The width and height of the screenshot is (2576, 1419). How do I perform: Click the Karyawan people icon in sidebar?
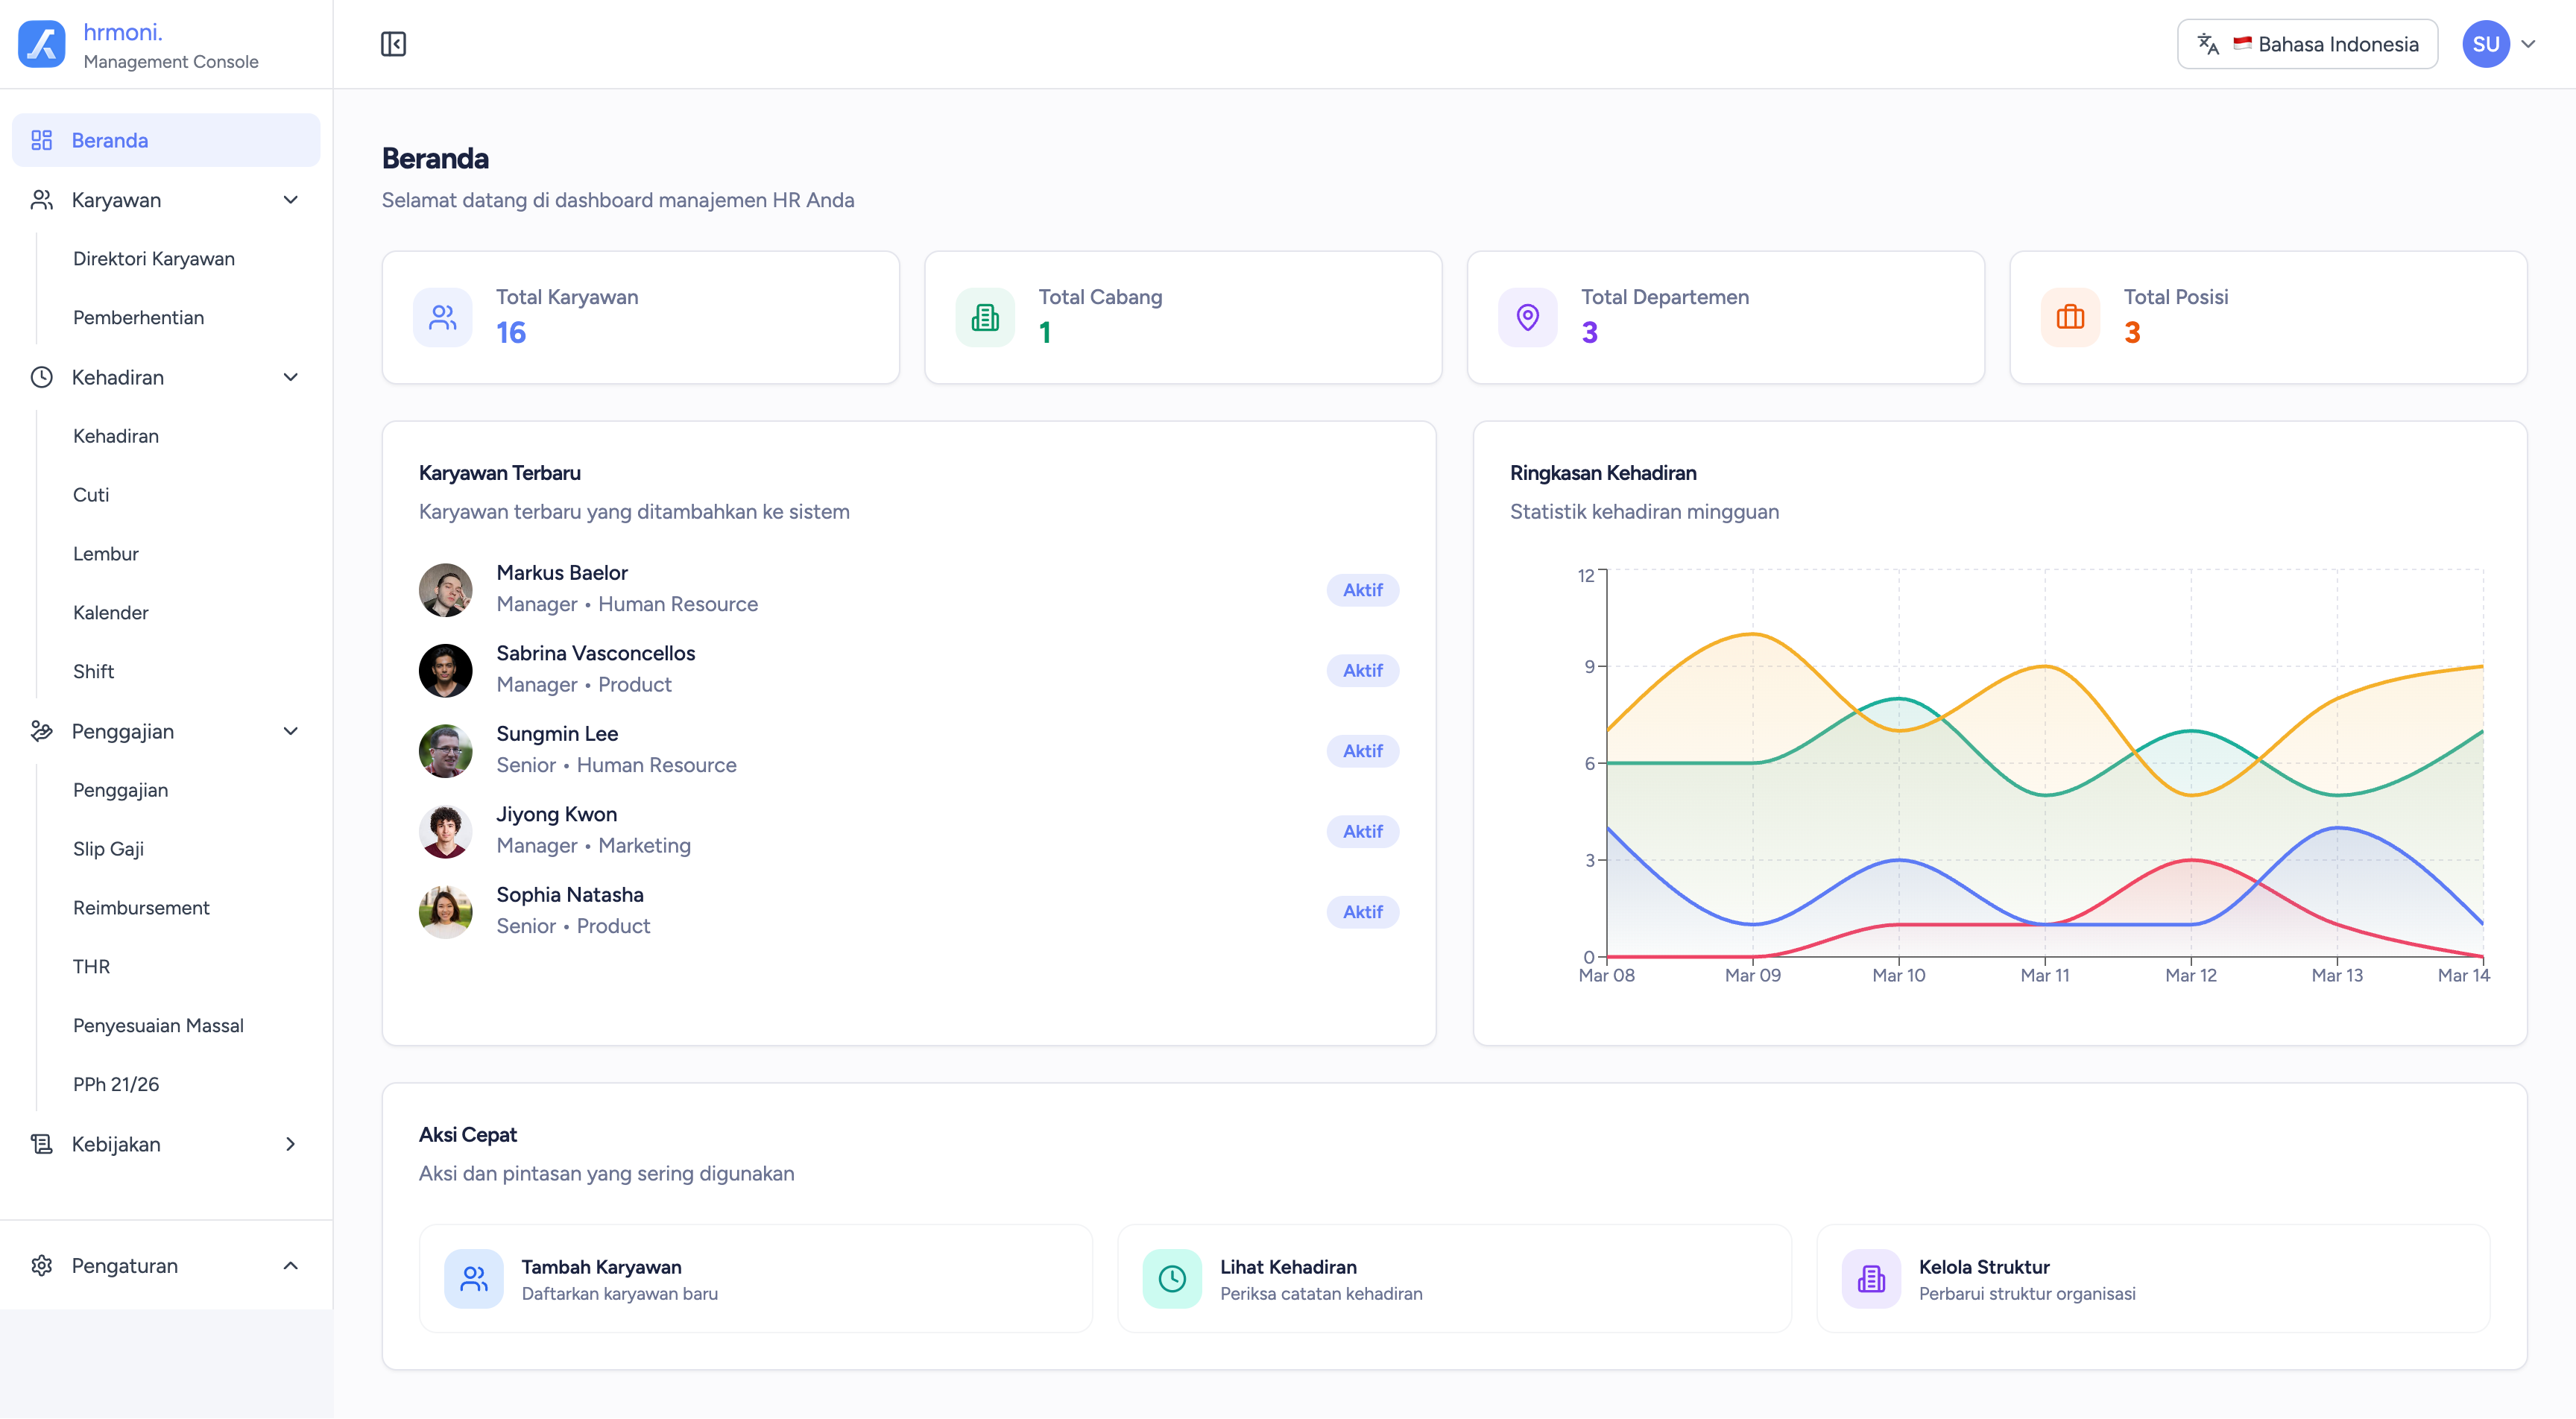(x=41, y=199)
